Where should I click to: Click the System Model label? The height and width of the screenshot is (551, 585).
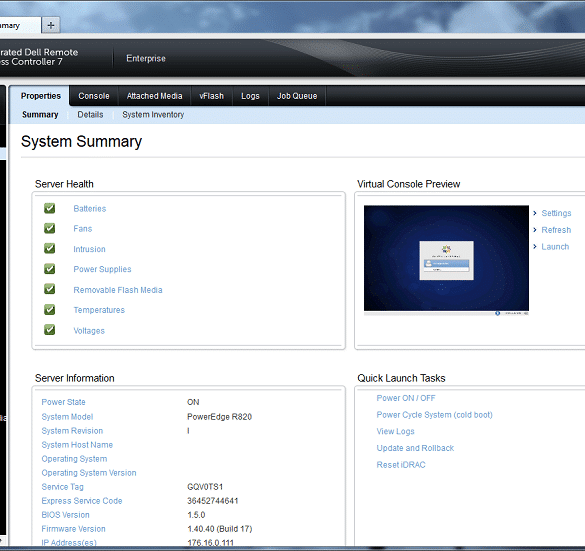[67, 417]
